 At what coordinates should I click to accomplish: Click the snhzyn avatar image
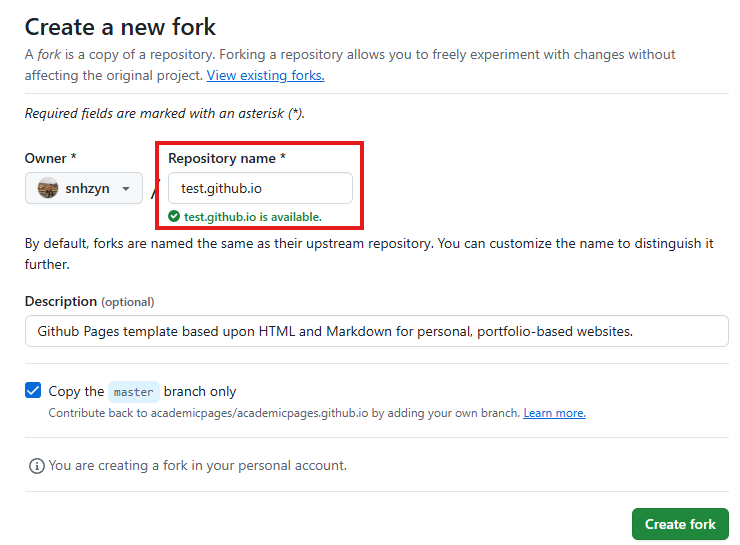[48, 188]
